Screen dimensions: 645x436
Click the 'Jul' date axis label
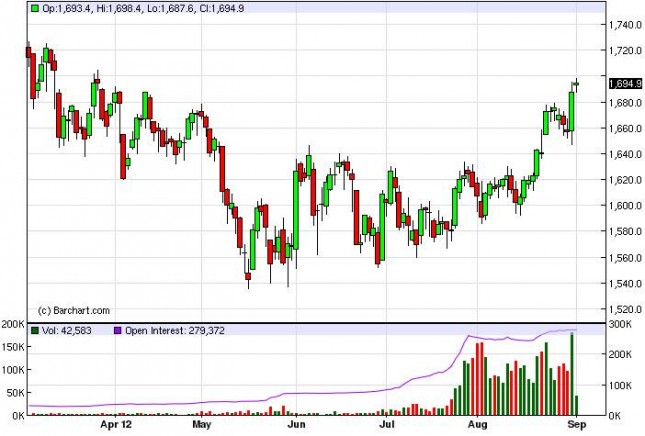pos(386,424)
